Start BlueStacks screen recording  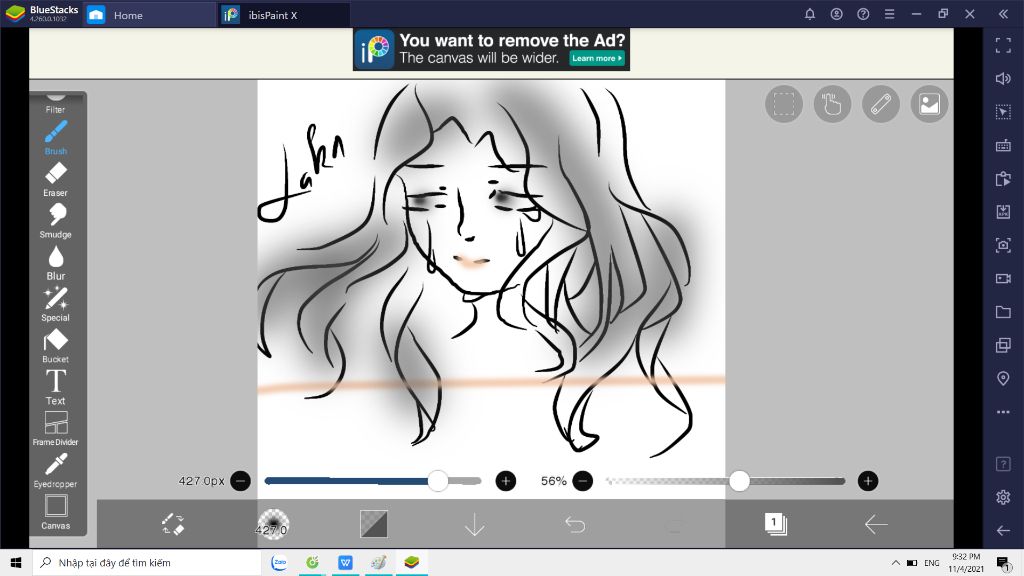pos(1003,279)
